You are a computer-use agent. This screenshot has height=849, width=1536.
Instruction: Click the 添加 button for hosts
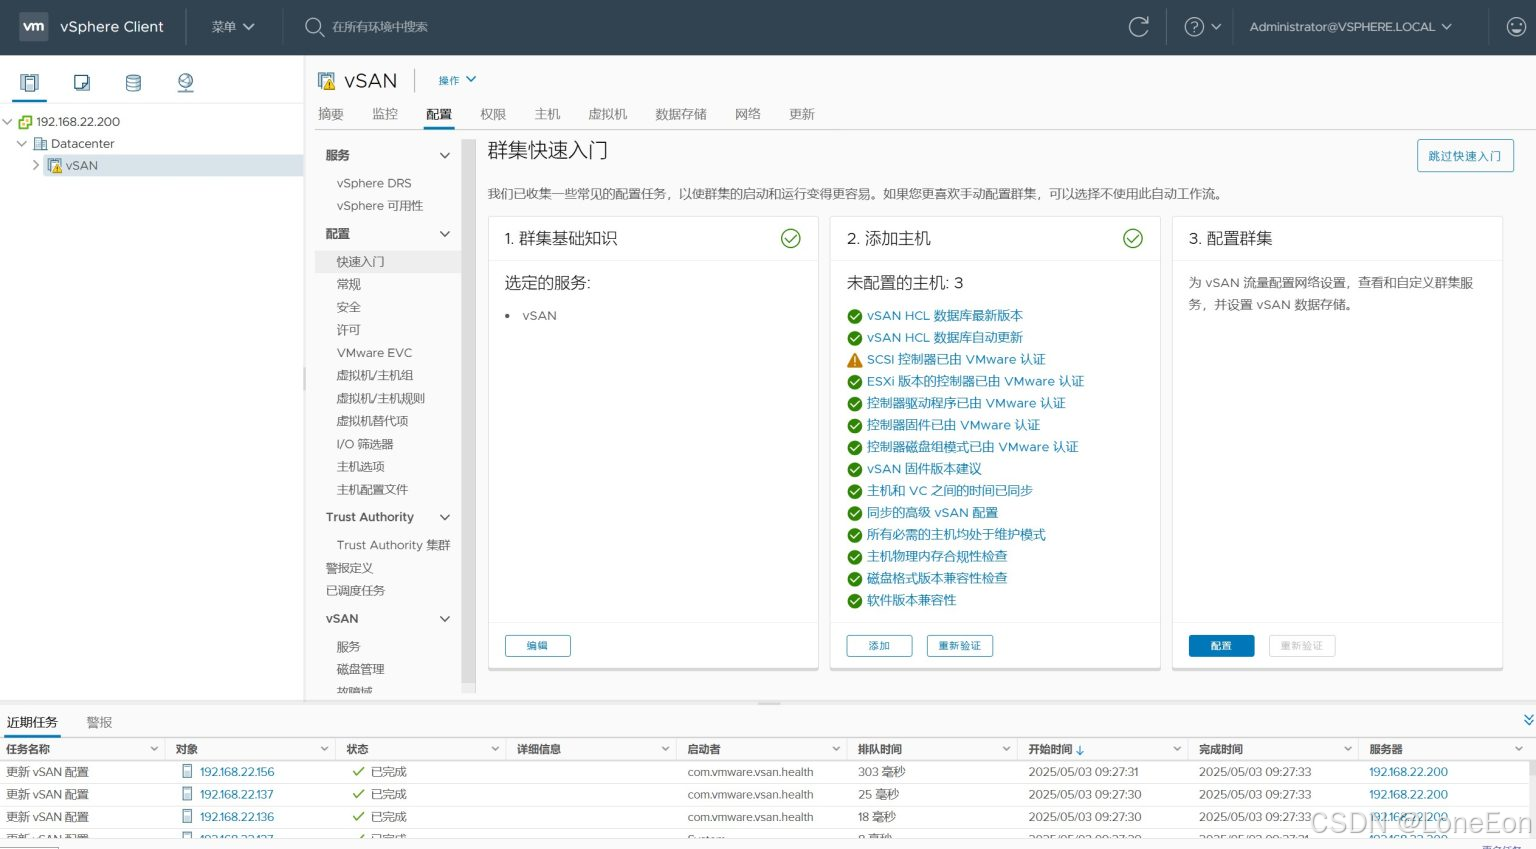pyautogui.click(x=879, y=646)
